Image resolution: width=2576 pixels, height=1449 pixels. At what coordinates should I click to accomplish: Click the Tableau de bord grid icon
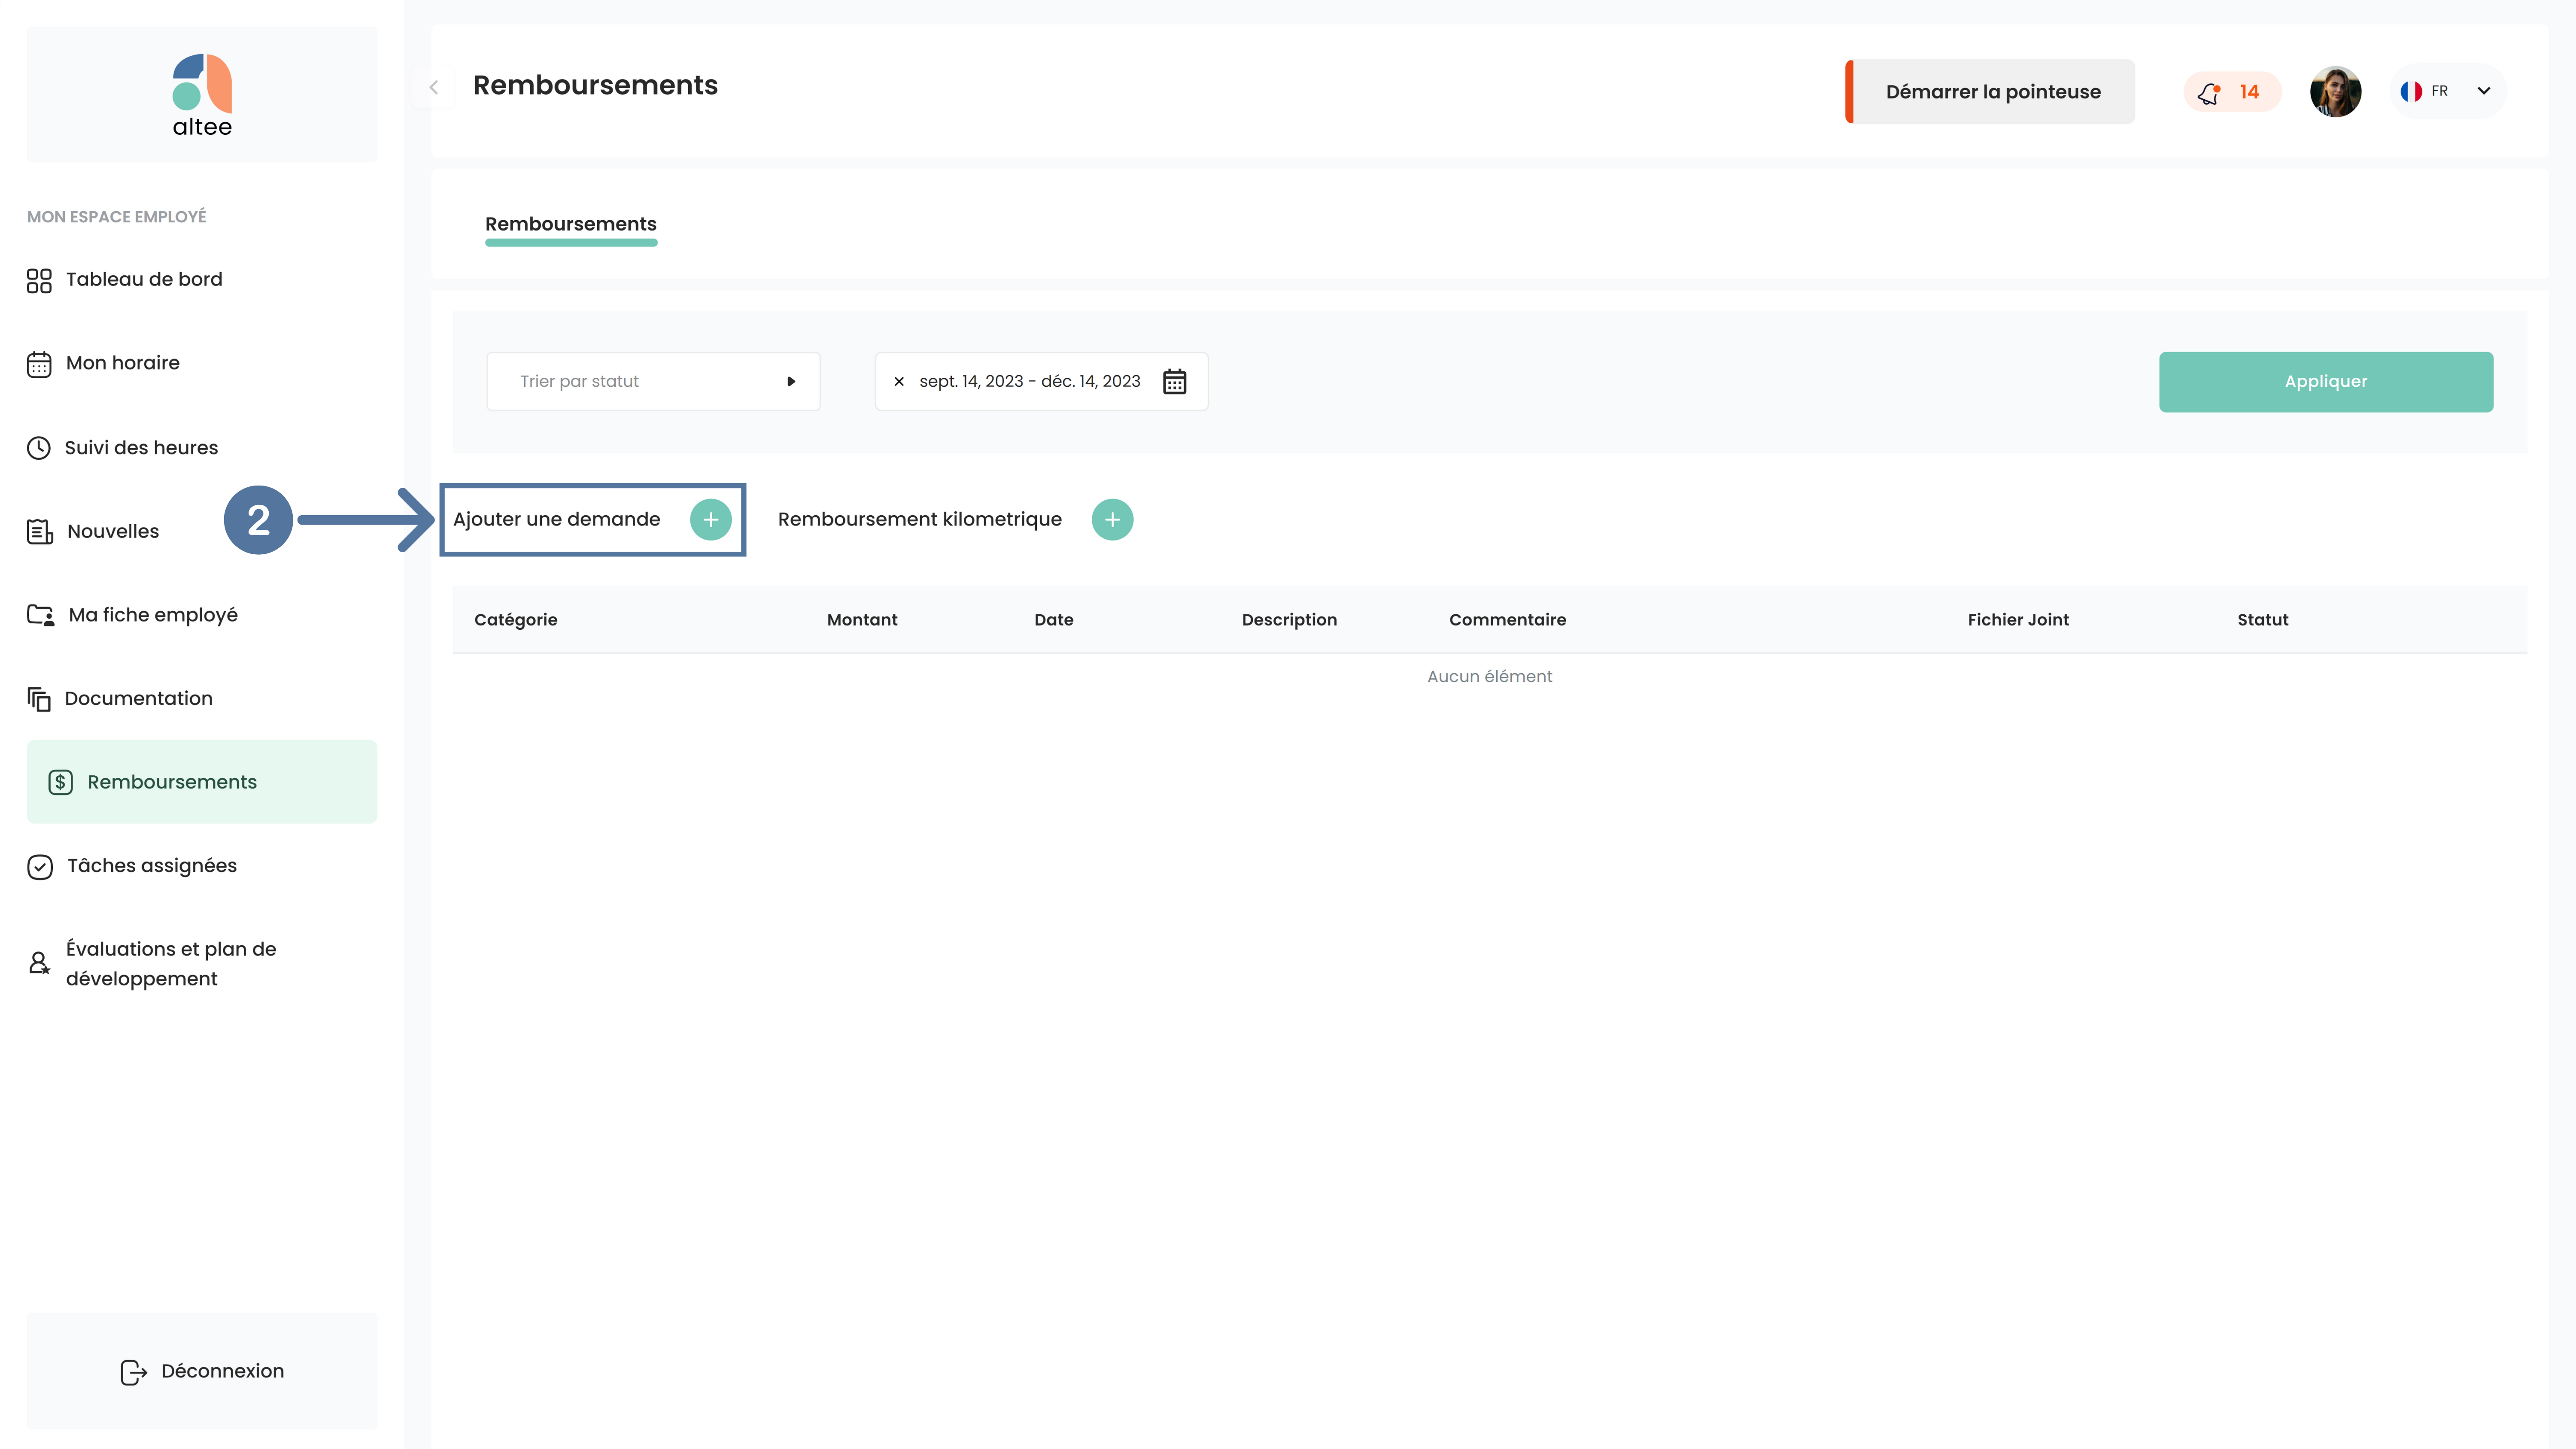39,281
